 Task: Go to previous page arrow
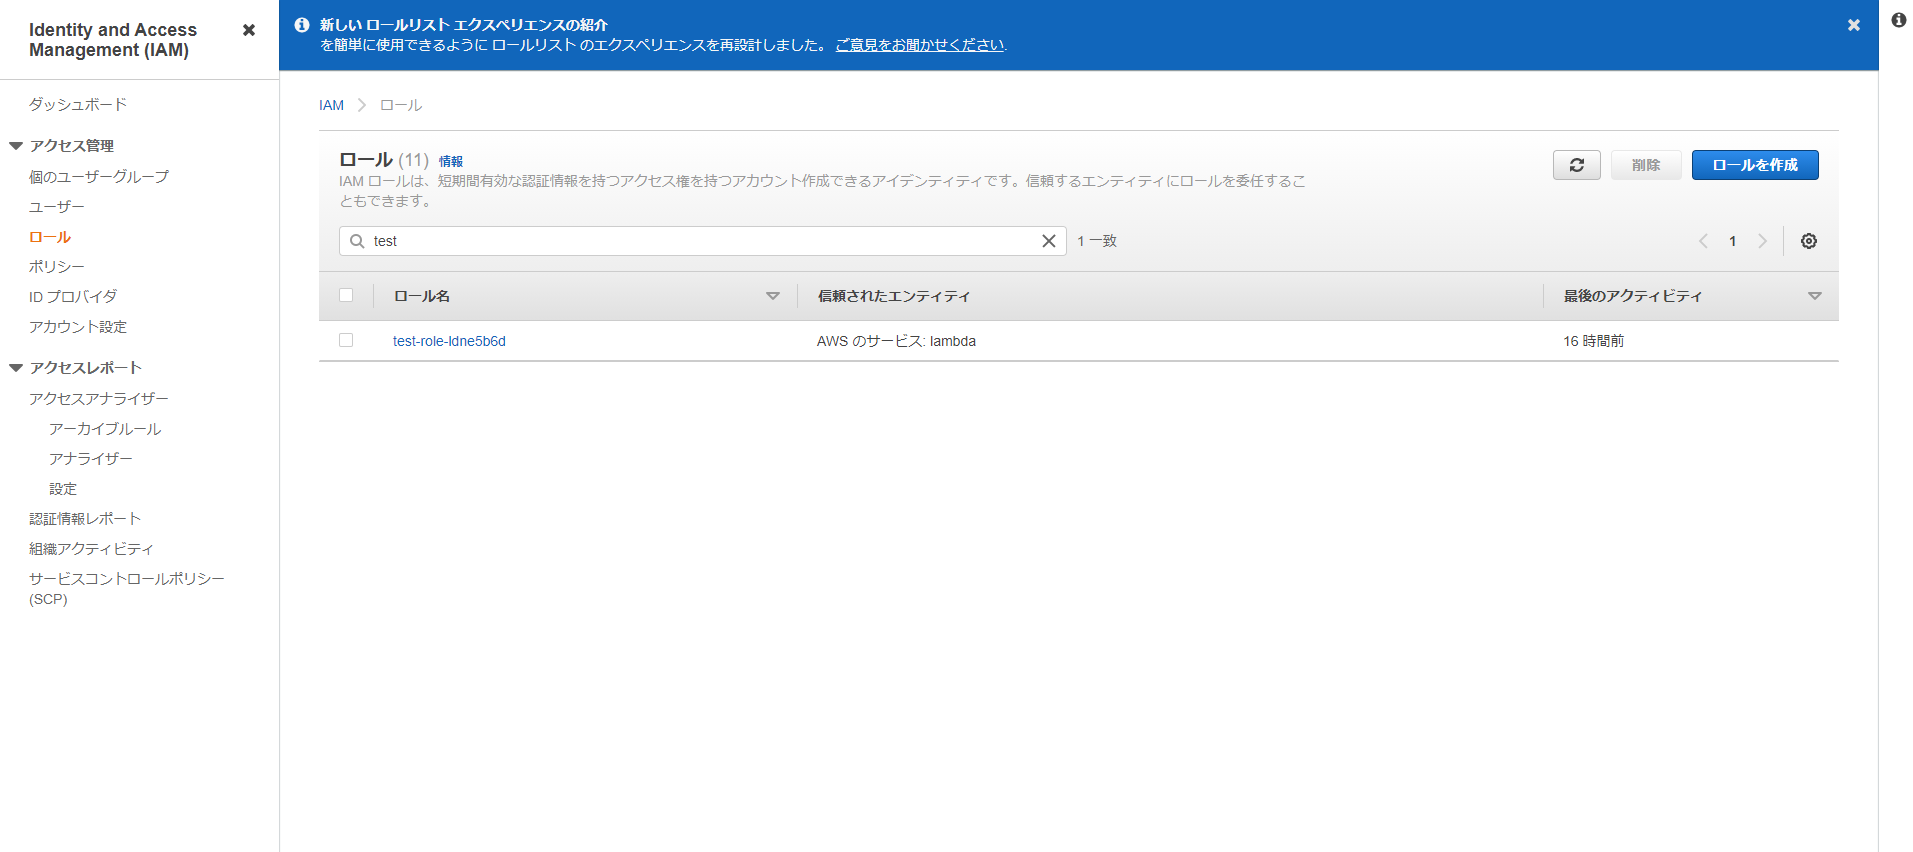pyautogui.click(x=1703, y=241)
